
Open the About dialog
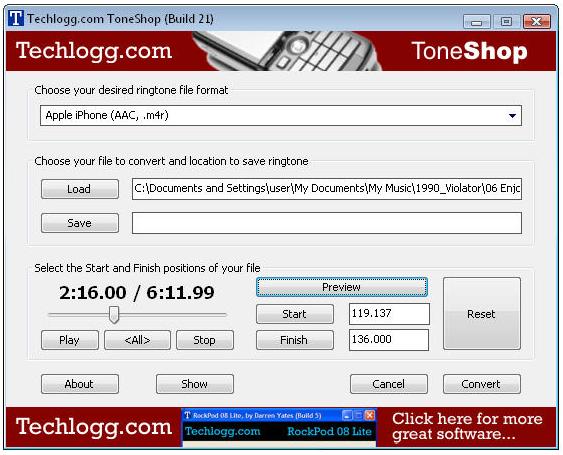coord(80,384)
